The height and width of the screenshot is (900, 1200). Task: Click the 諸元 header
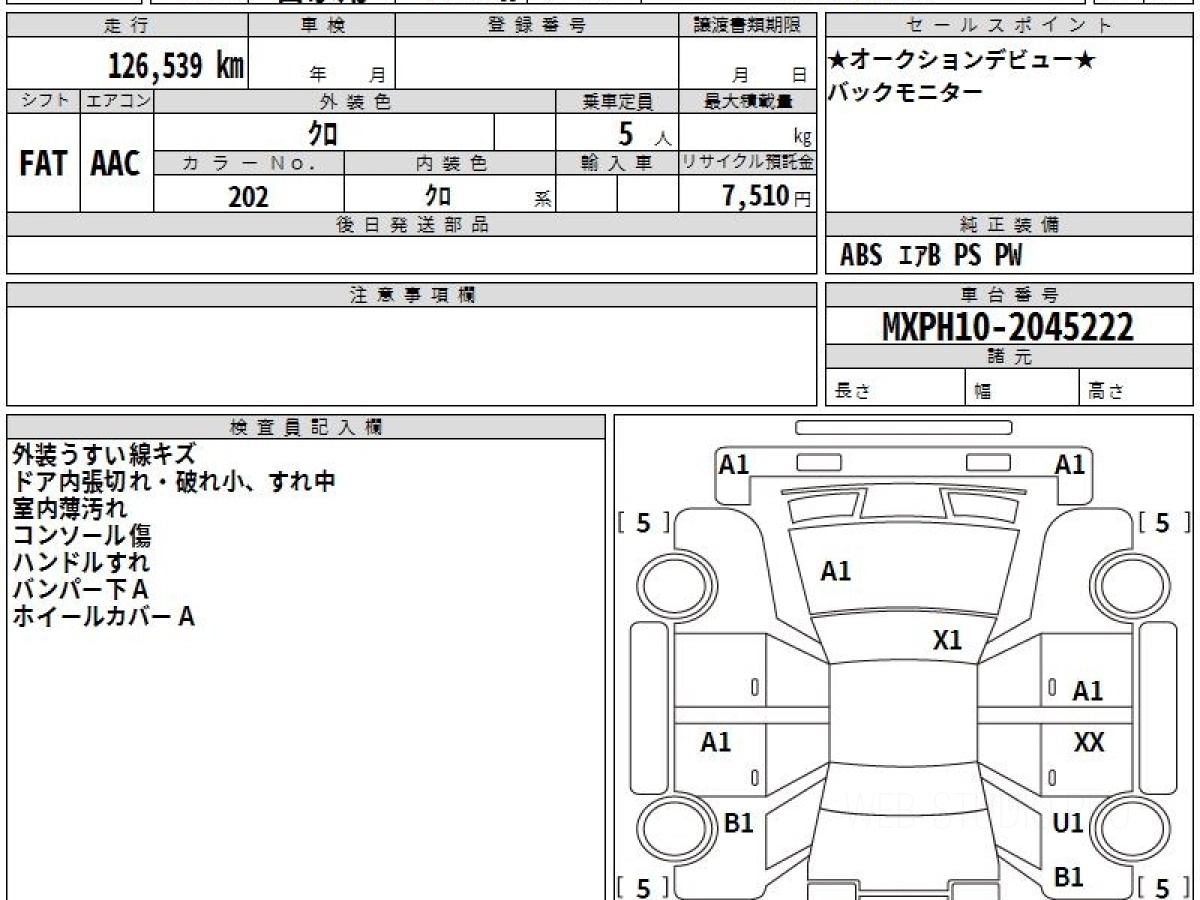click(1009, 357)
